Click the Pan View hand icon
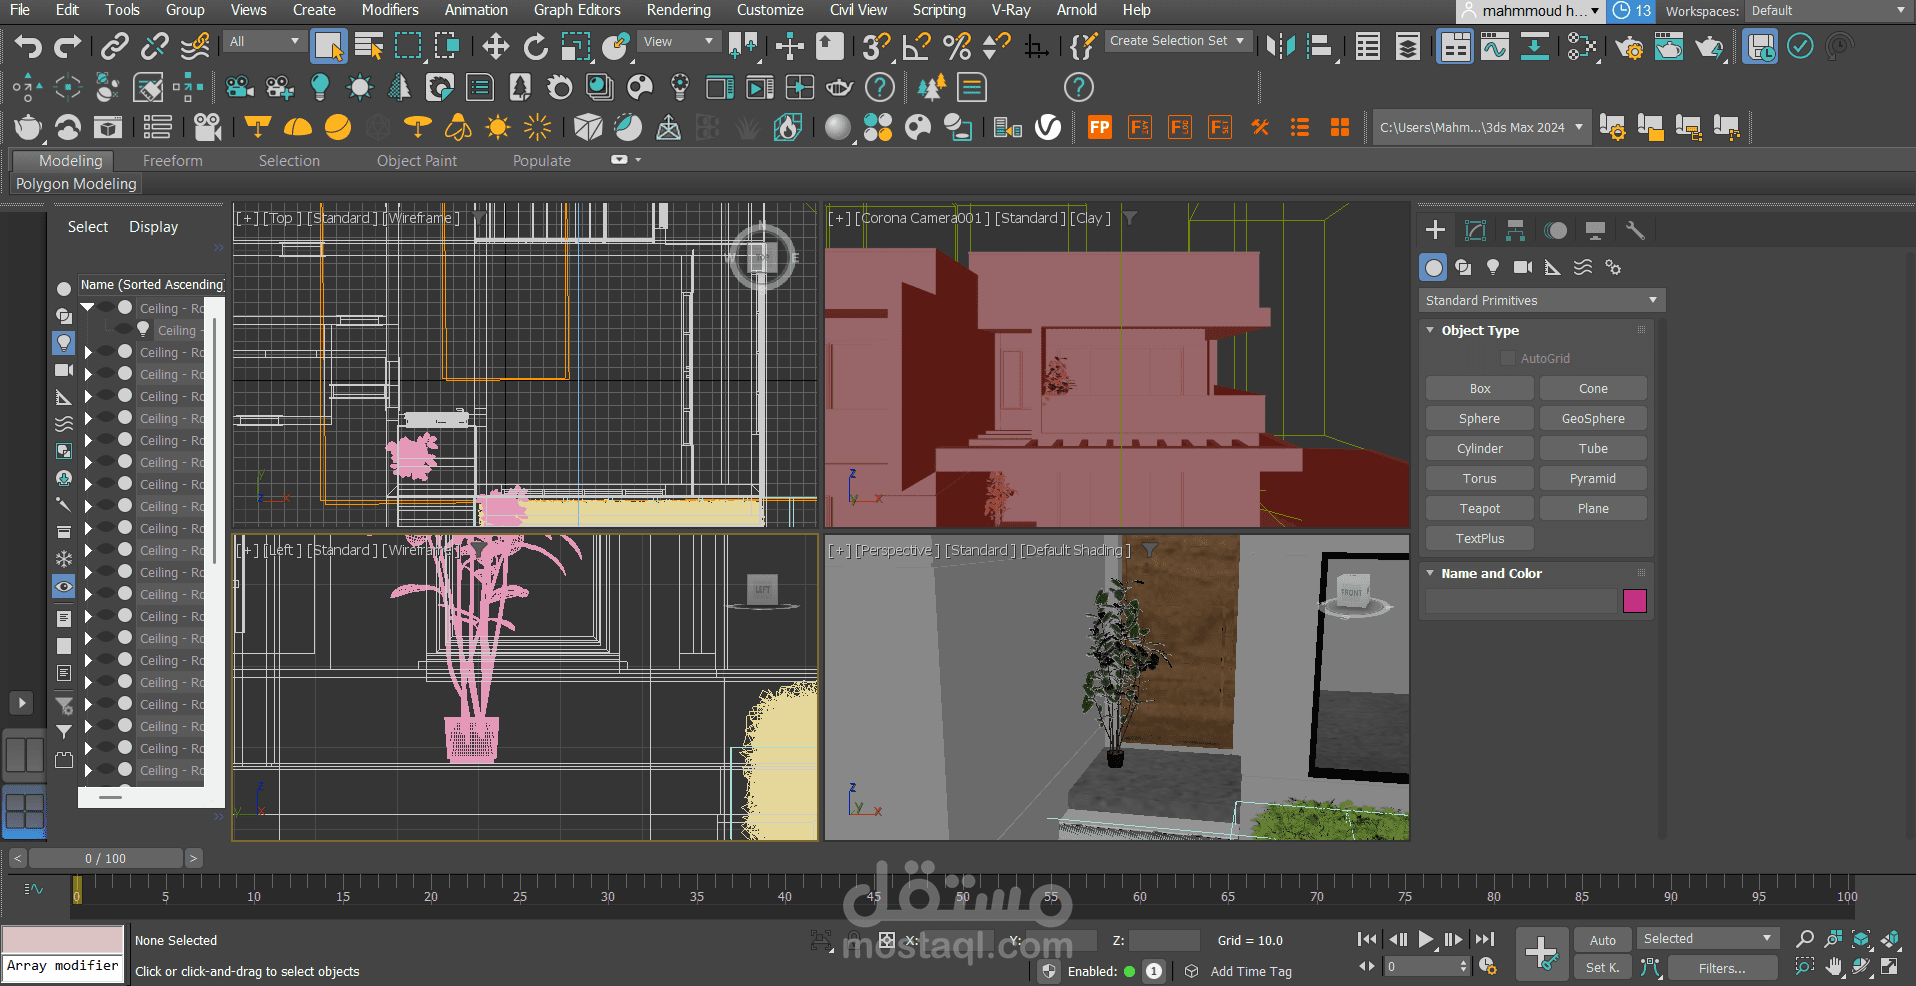 click(1833, 967)
